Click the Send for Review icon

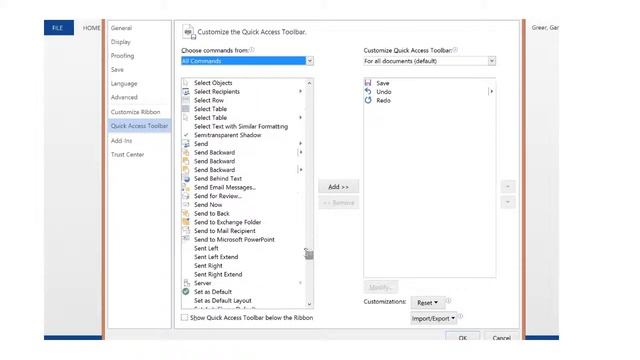coord(186,196)
